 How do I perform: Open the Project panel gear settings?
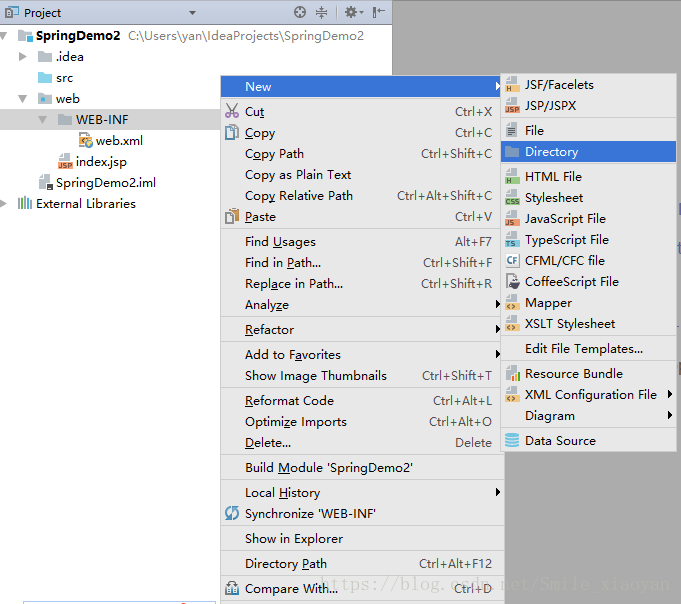354,12
